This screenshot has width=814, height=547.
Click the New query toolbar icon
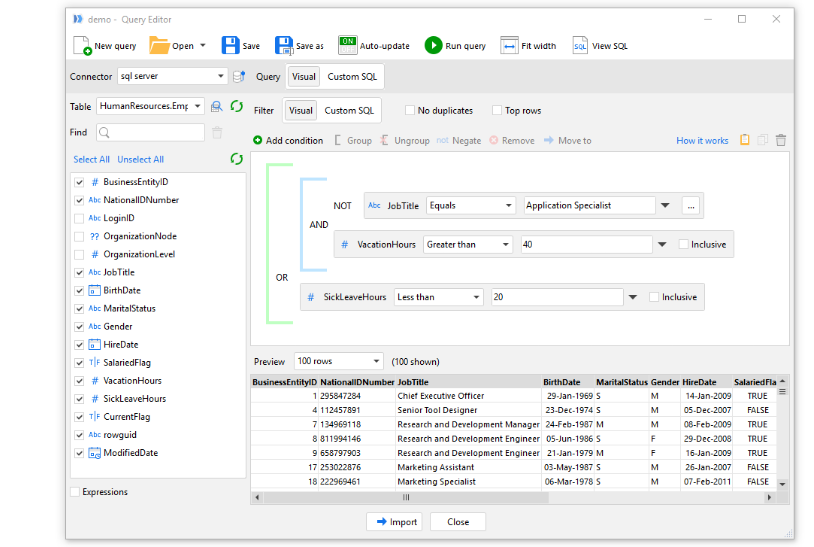(82, 46)
